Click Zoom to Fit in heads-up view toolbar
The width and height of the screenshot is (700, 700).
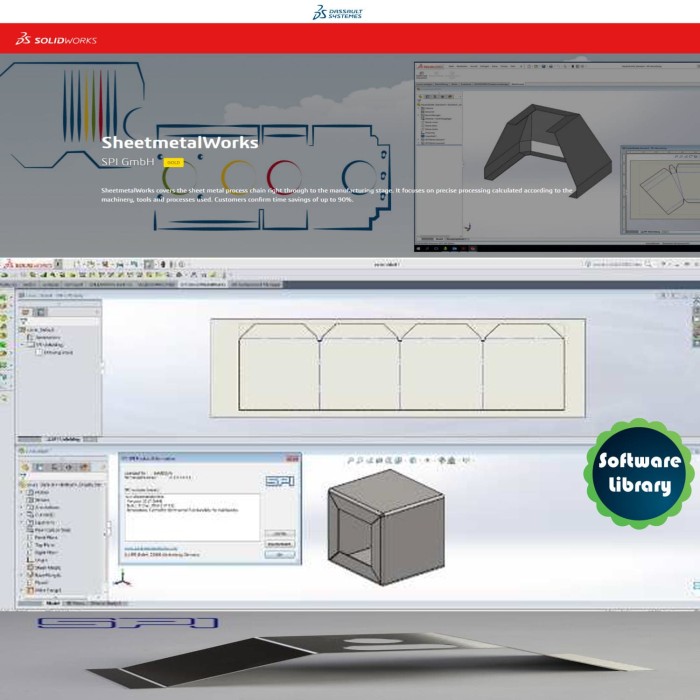351,460
